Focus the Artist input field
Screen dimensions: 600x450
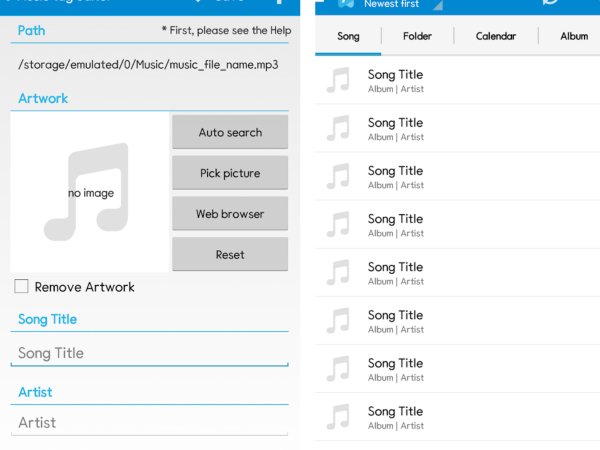click(x=150, y=422)
